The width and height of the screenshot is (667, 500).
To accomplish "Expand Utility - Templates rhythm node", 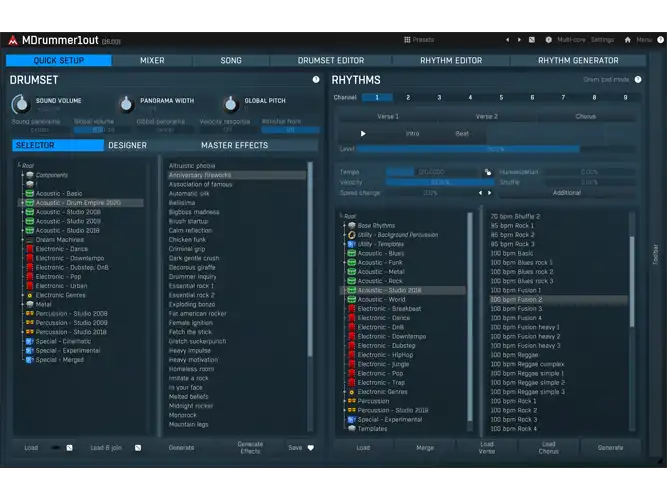I will tap(345, 244).
